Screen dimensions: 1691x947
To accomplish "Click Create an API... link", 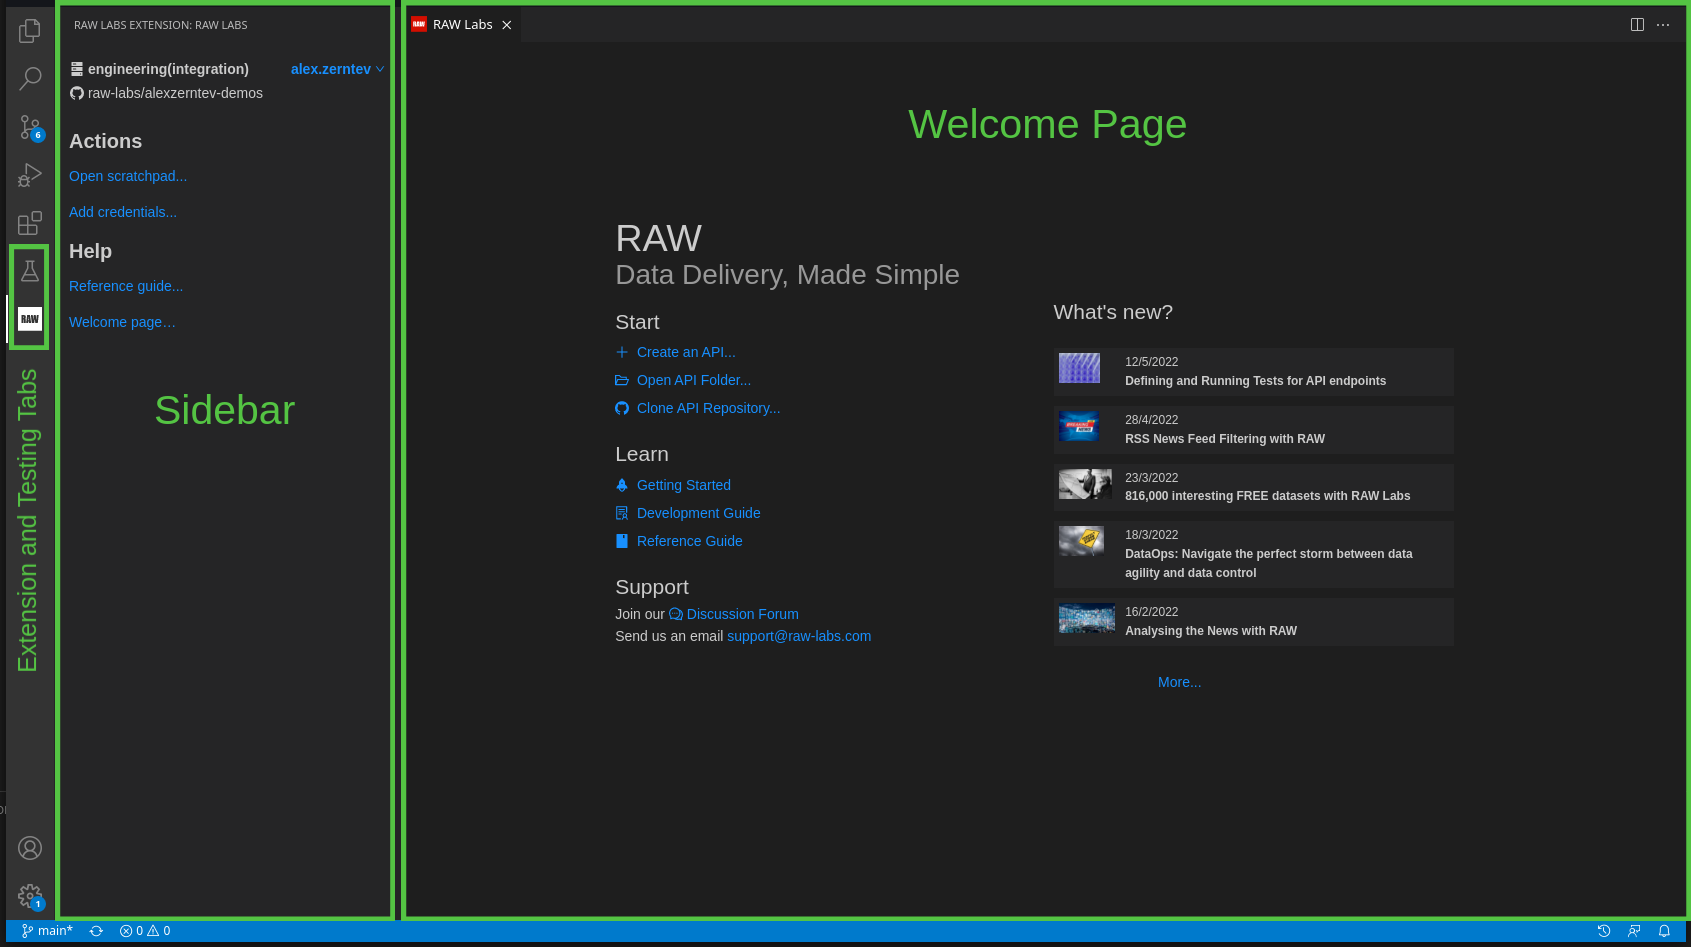I will [686, 352].
